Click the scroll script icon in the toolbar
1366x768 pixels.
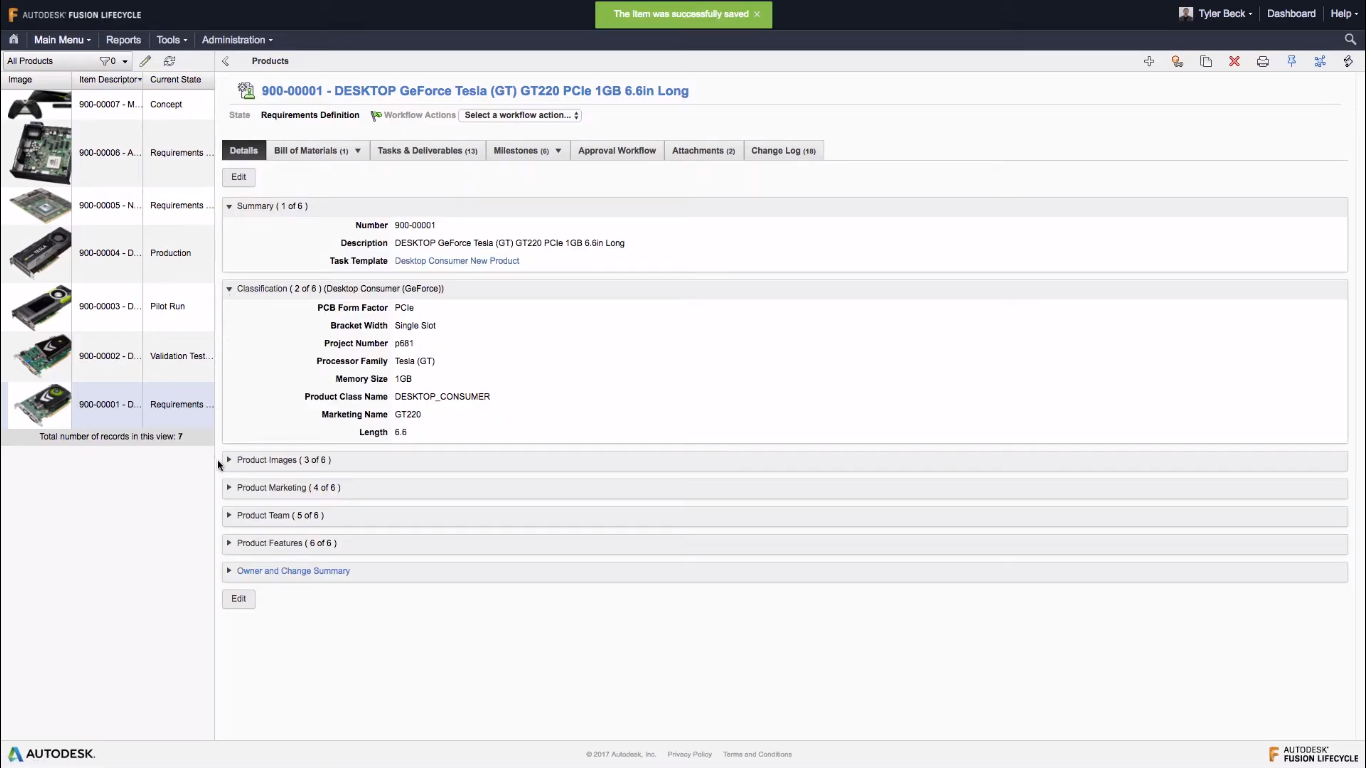tap(1348, 61)
